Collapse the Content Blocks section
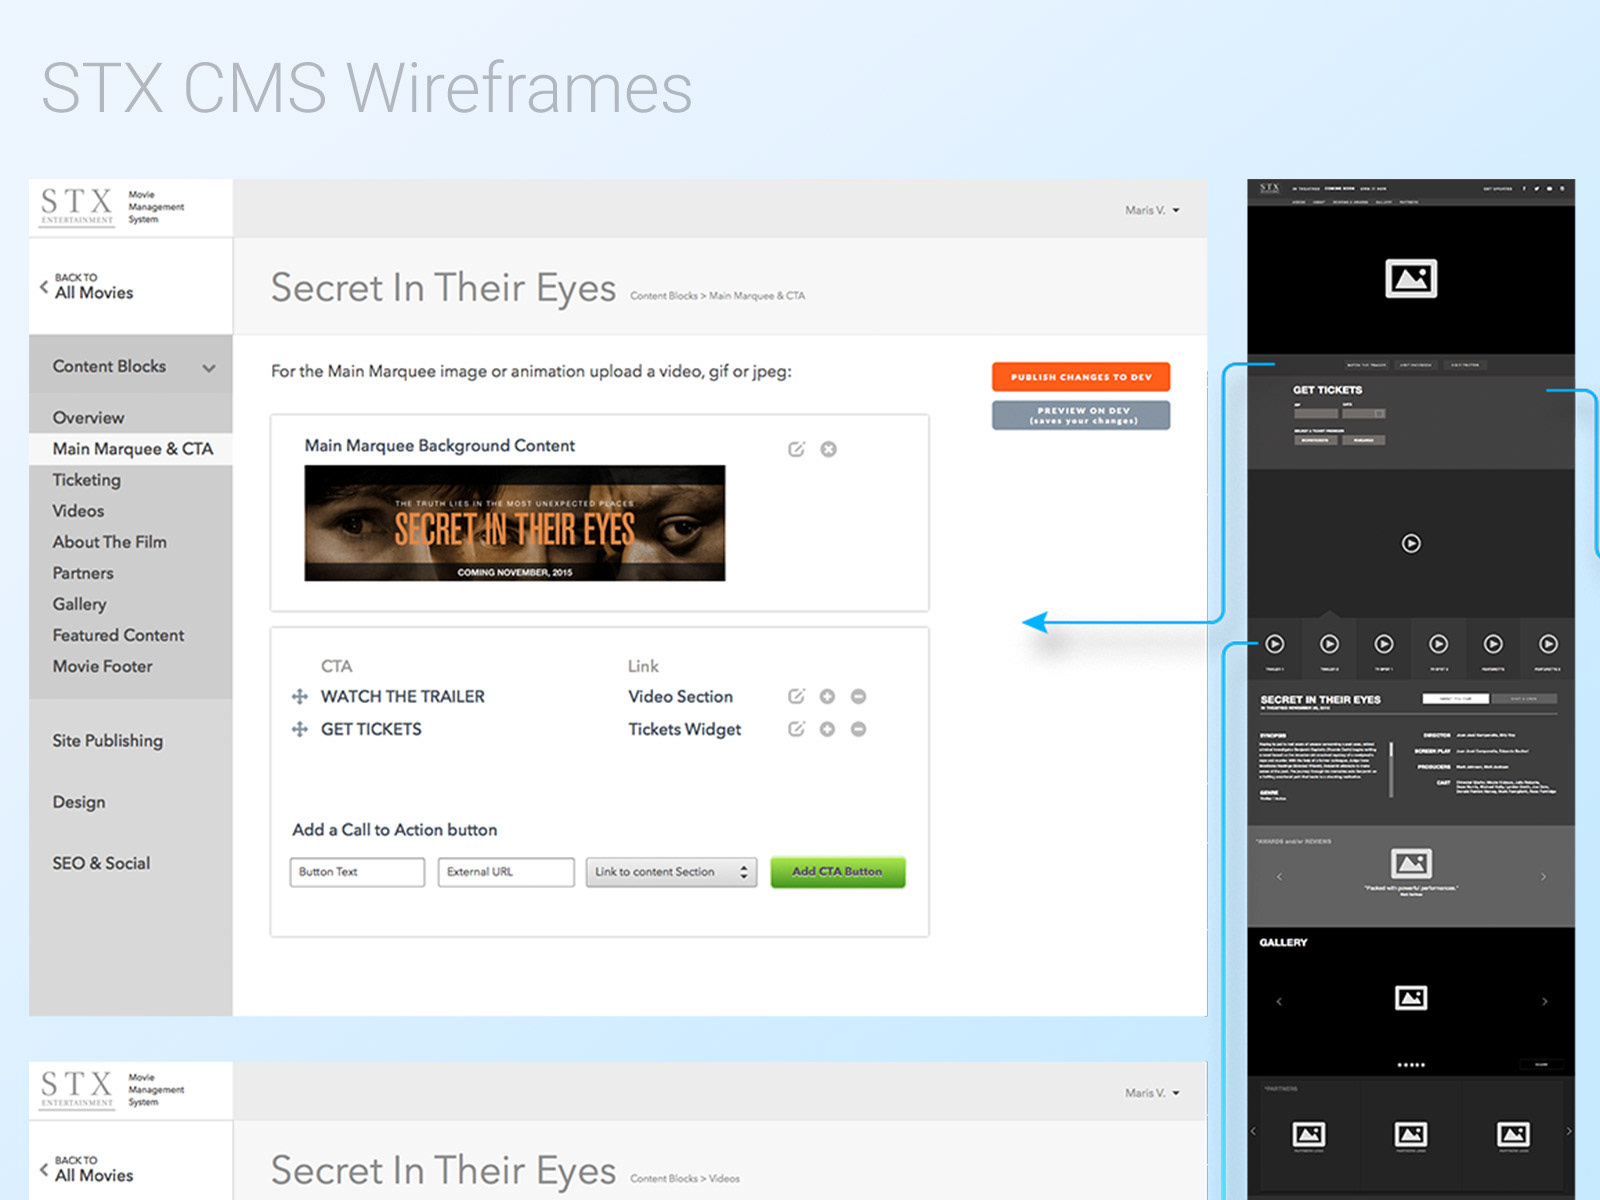 point(209,367)
